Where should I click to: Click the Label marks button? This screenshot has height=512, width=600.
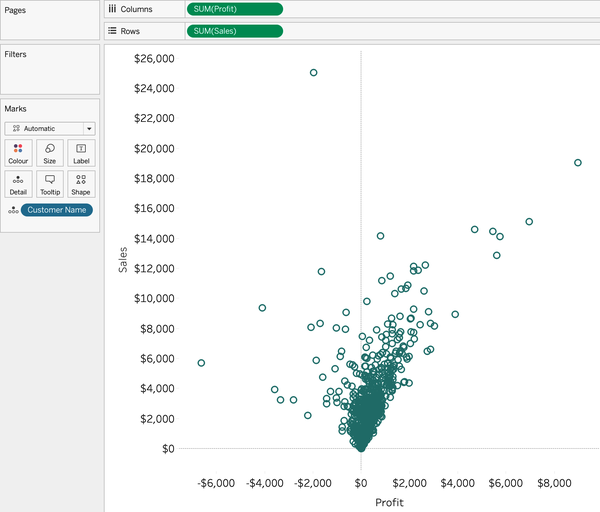pos(81,153)
